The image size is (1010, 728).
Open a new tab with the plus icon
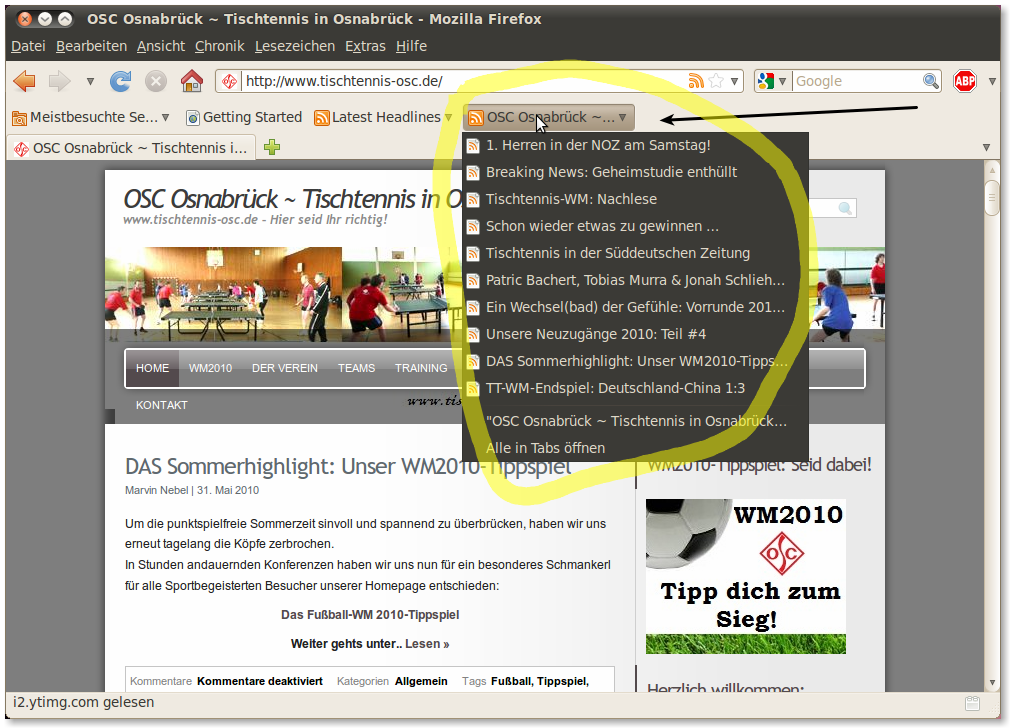coord(272,148)
